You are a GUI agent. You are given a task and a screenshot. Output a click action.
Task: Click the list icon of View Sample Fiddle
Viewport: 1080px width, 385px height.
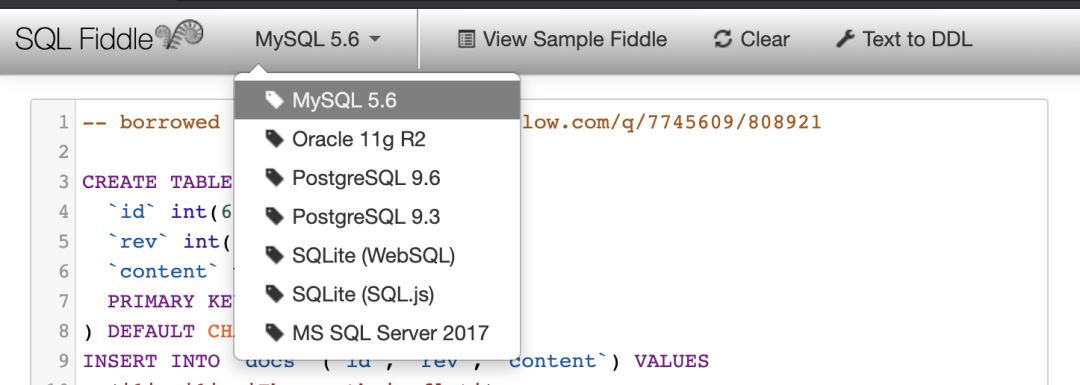pyautogui.click(x=466, y=39)
